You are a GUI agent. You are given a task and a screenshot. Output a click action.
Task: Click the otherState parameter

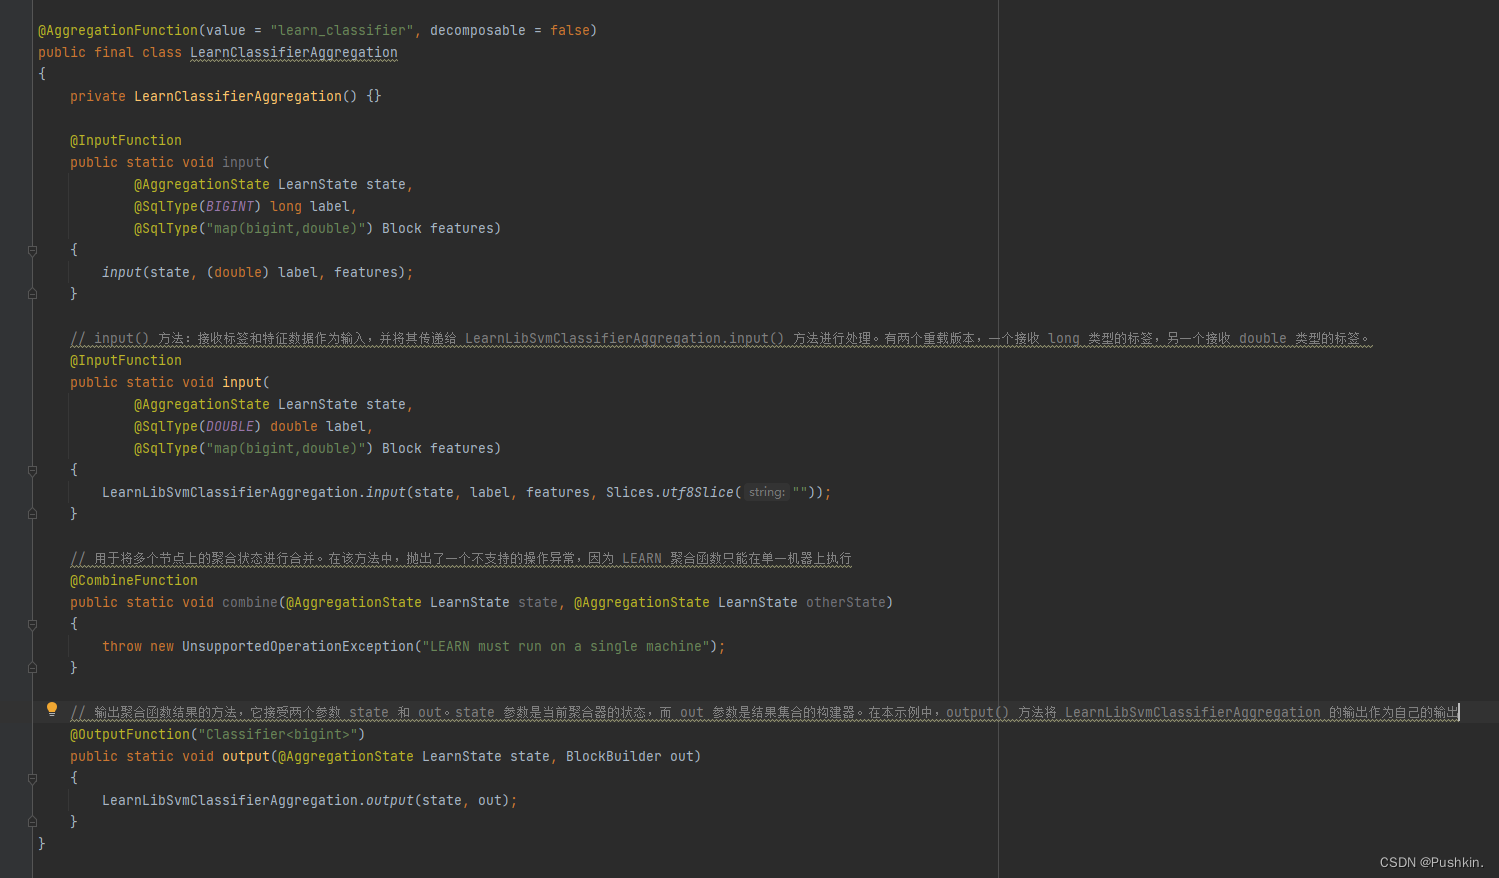point(846,603)
